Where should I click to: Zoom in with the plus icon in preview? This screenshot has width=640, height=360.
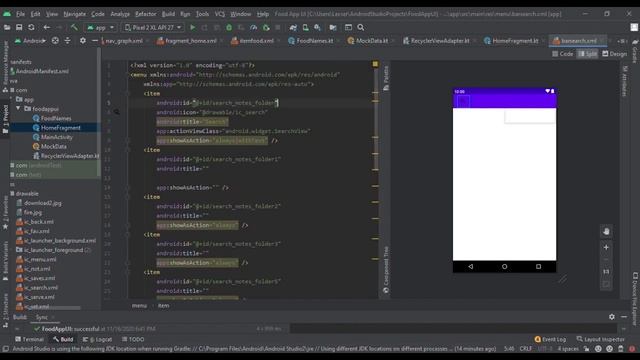(x=606, y=247)
